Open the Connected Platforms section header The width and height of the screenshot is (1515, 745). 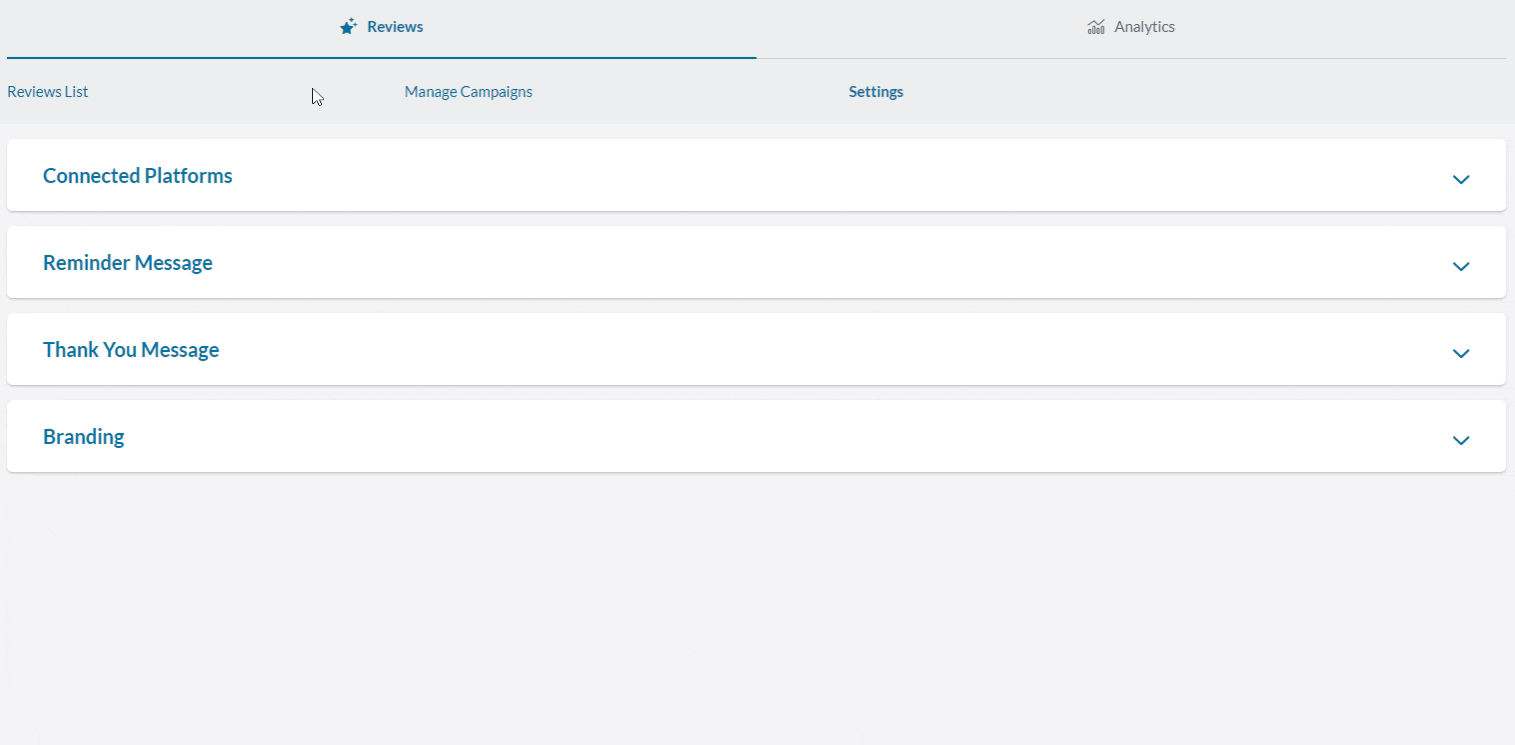[x=137, y=175]
